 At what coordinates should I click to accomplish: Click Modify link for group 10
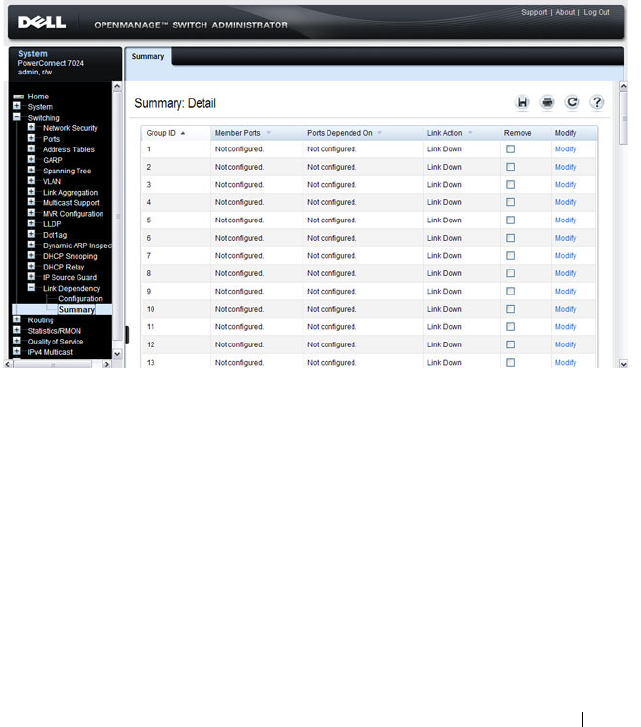click(x=565, y=309)
